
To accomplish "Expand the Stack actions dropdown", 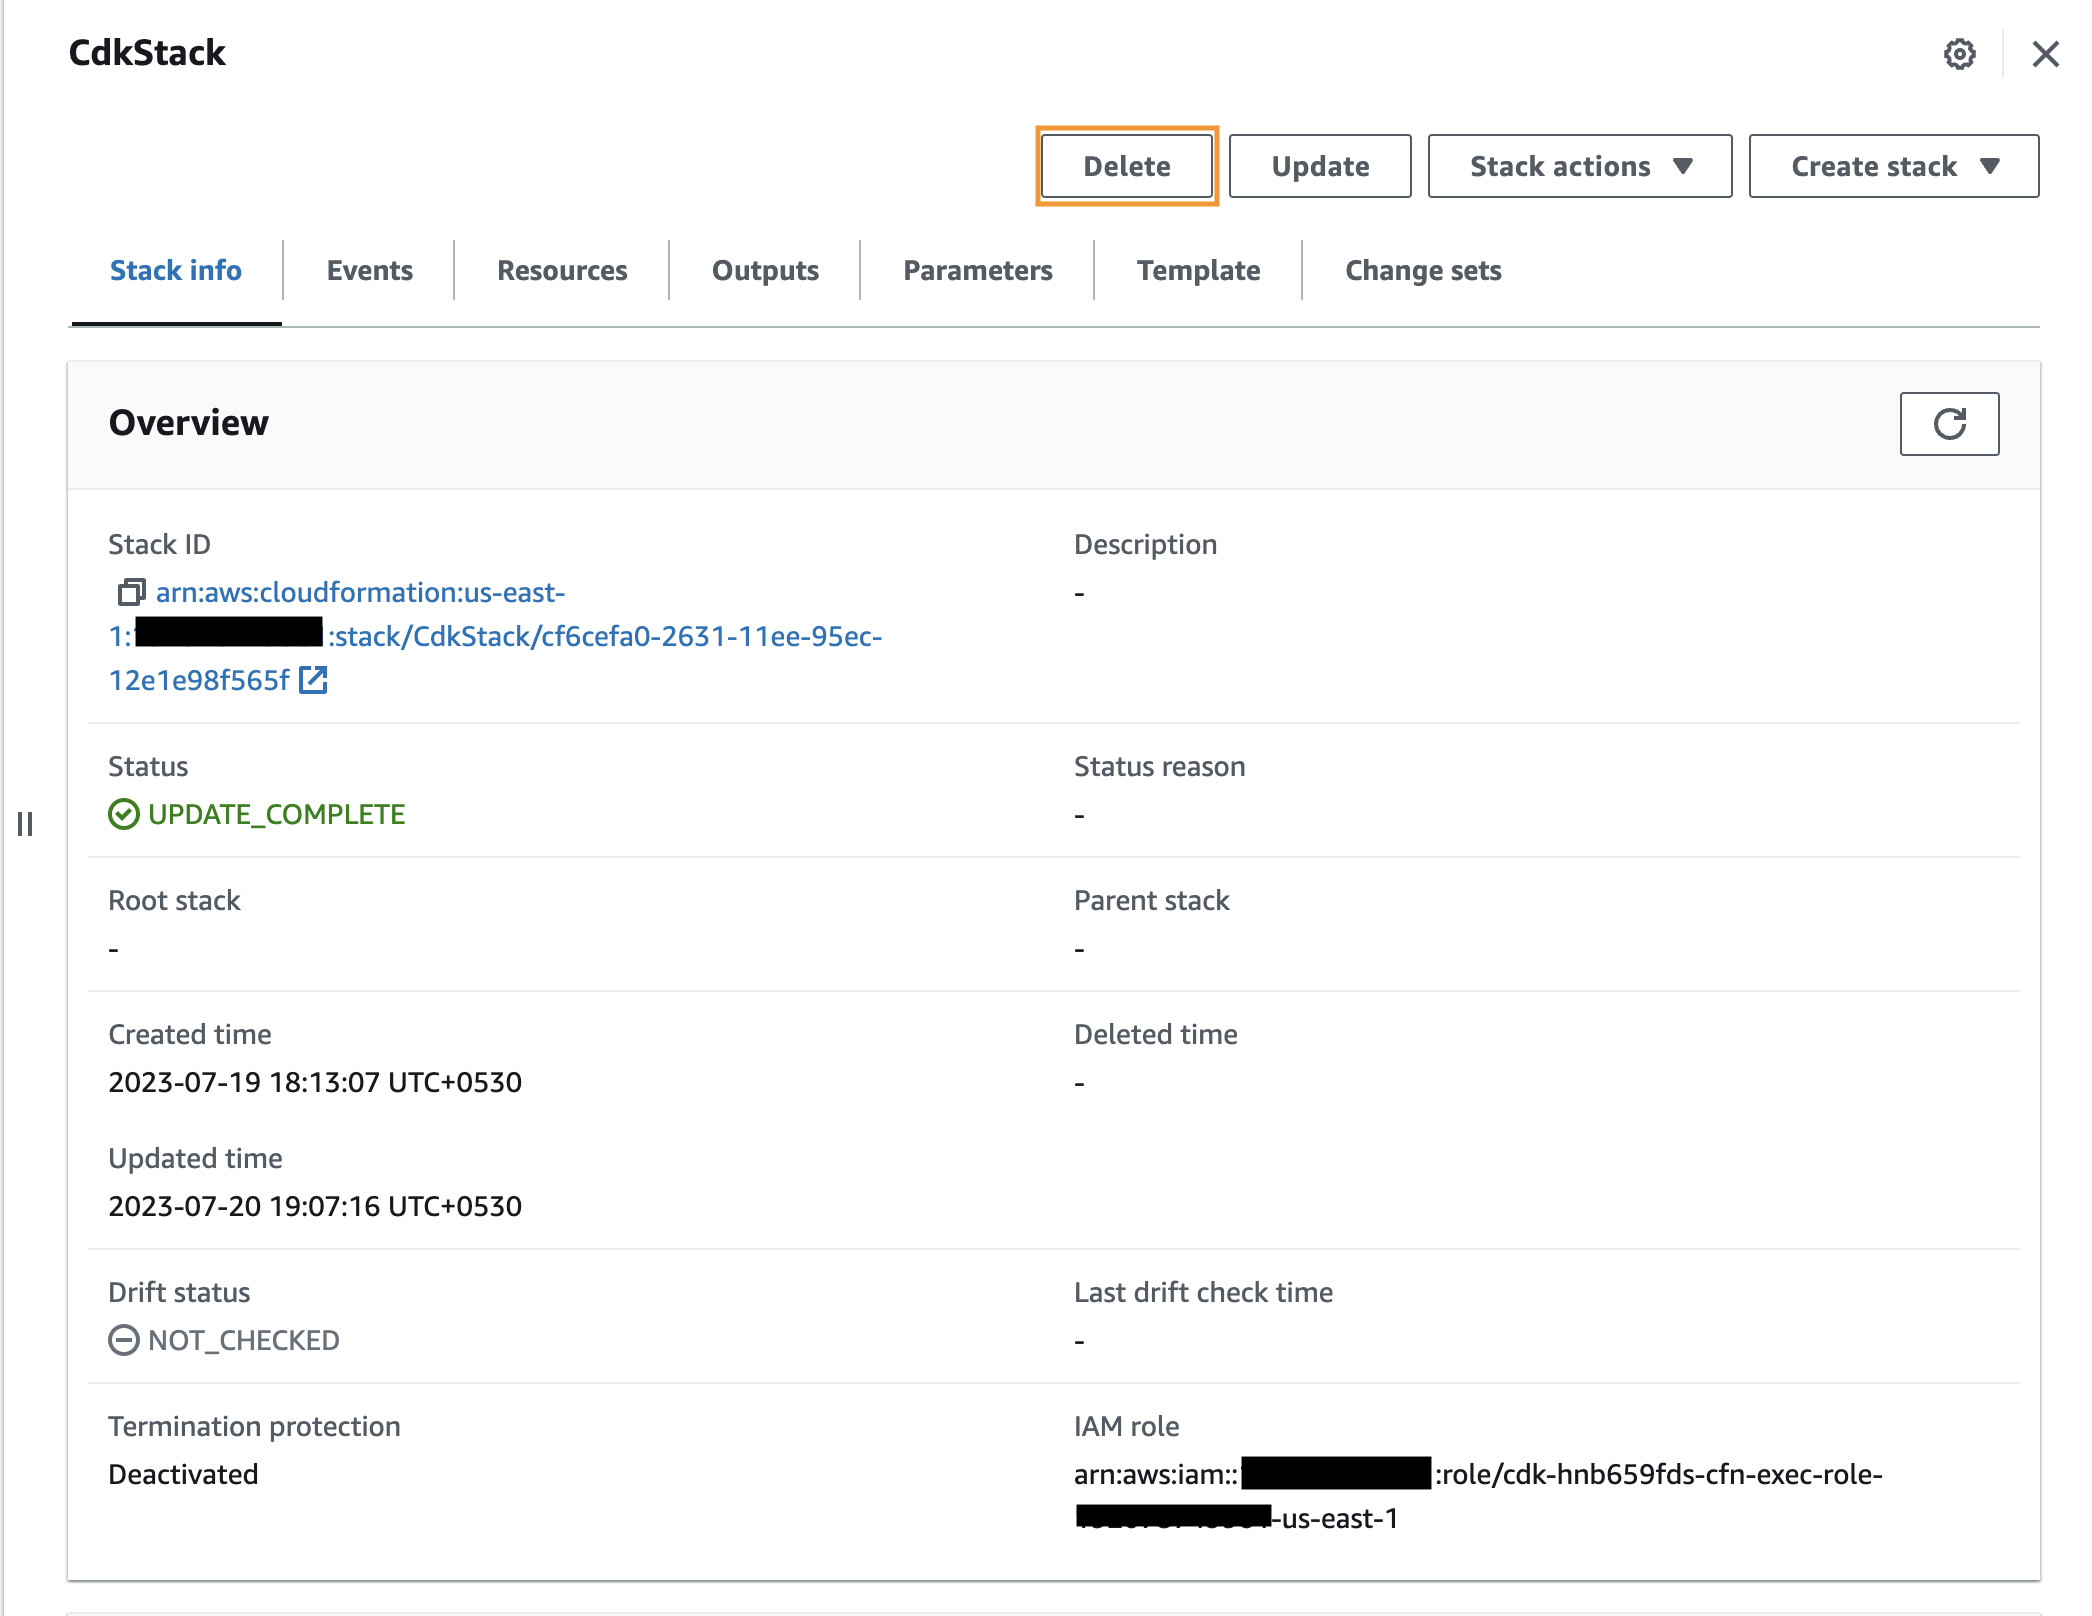I will [1579, 167].
